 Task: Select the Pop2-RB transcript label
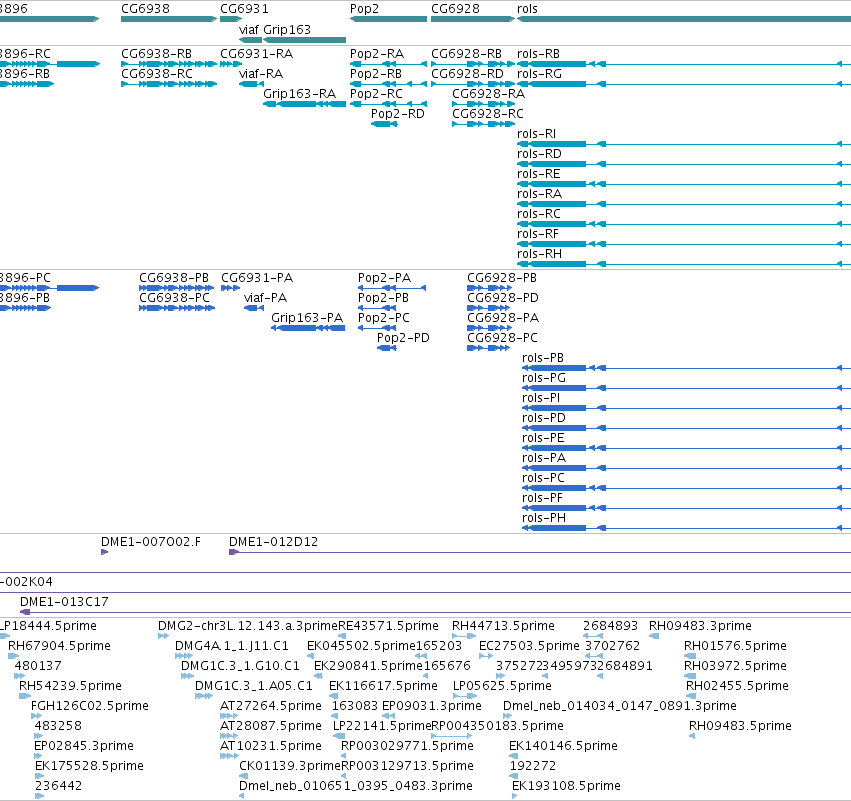(376, 74)
